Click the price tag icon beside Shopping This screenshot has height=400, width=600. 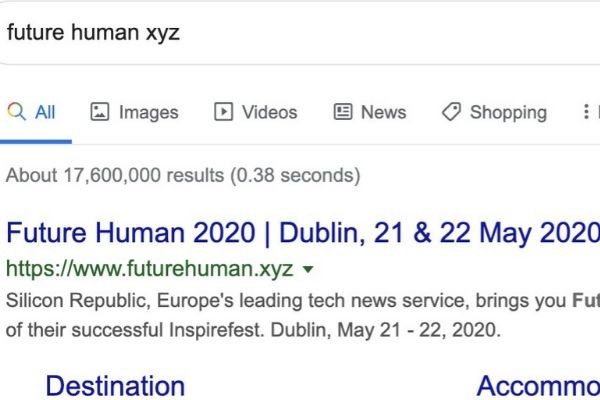[x=452, y=112]
